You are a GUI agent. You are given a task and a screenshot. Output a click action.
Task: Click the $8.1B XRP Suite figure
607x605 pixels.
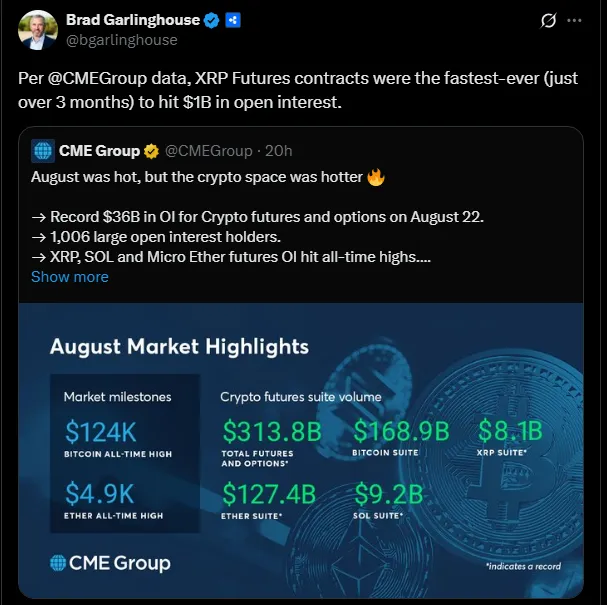pyautogui.click(x=510, y=431)
